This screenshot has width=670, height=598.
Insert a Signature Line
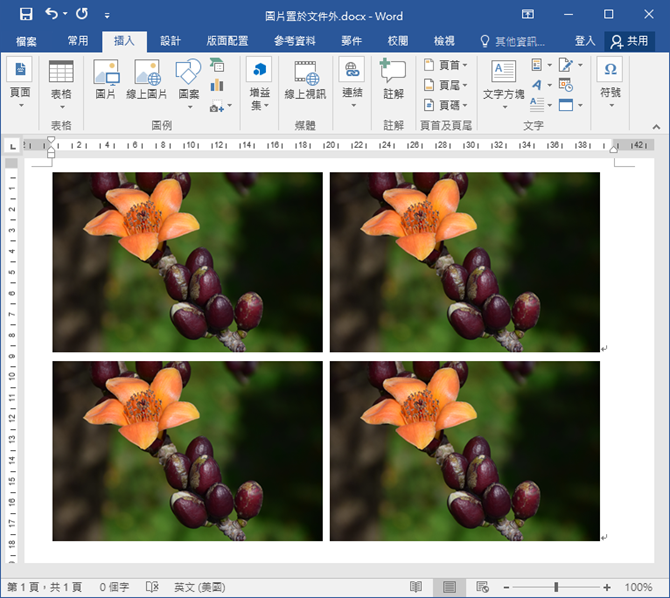pos(570,65)
